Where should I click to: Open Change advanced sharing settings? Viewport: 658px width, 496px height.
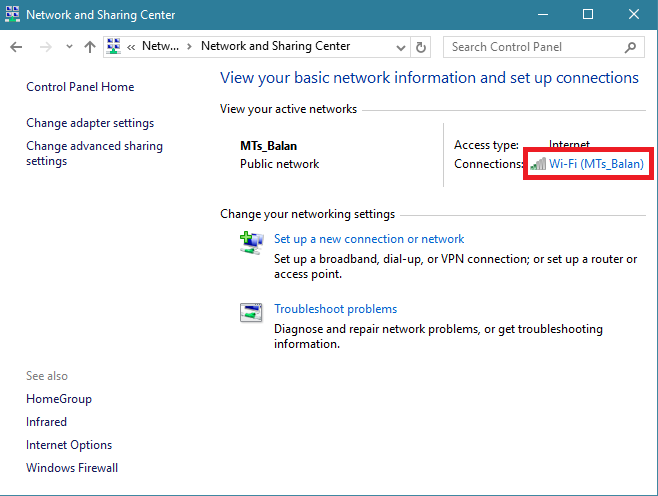pyautogui.click(x=94, y=153)
